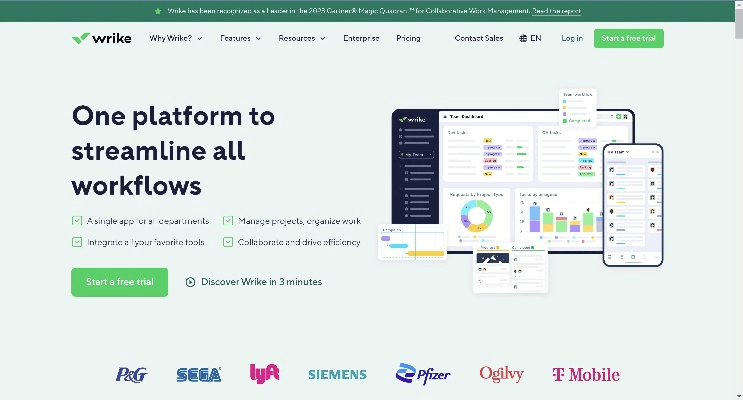Go to the Pricing page
Screen dimensions: 743x400
pyautogui.click(x=408, y=38)
